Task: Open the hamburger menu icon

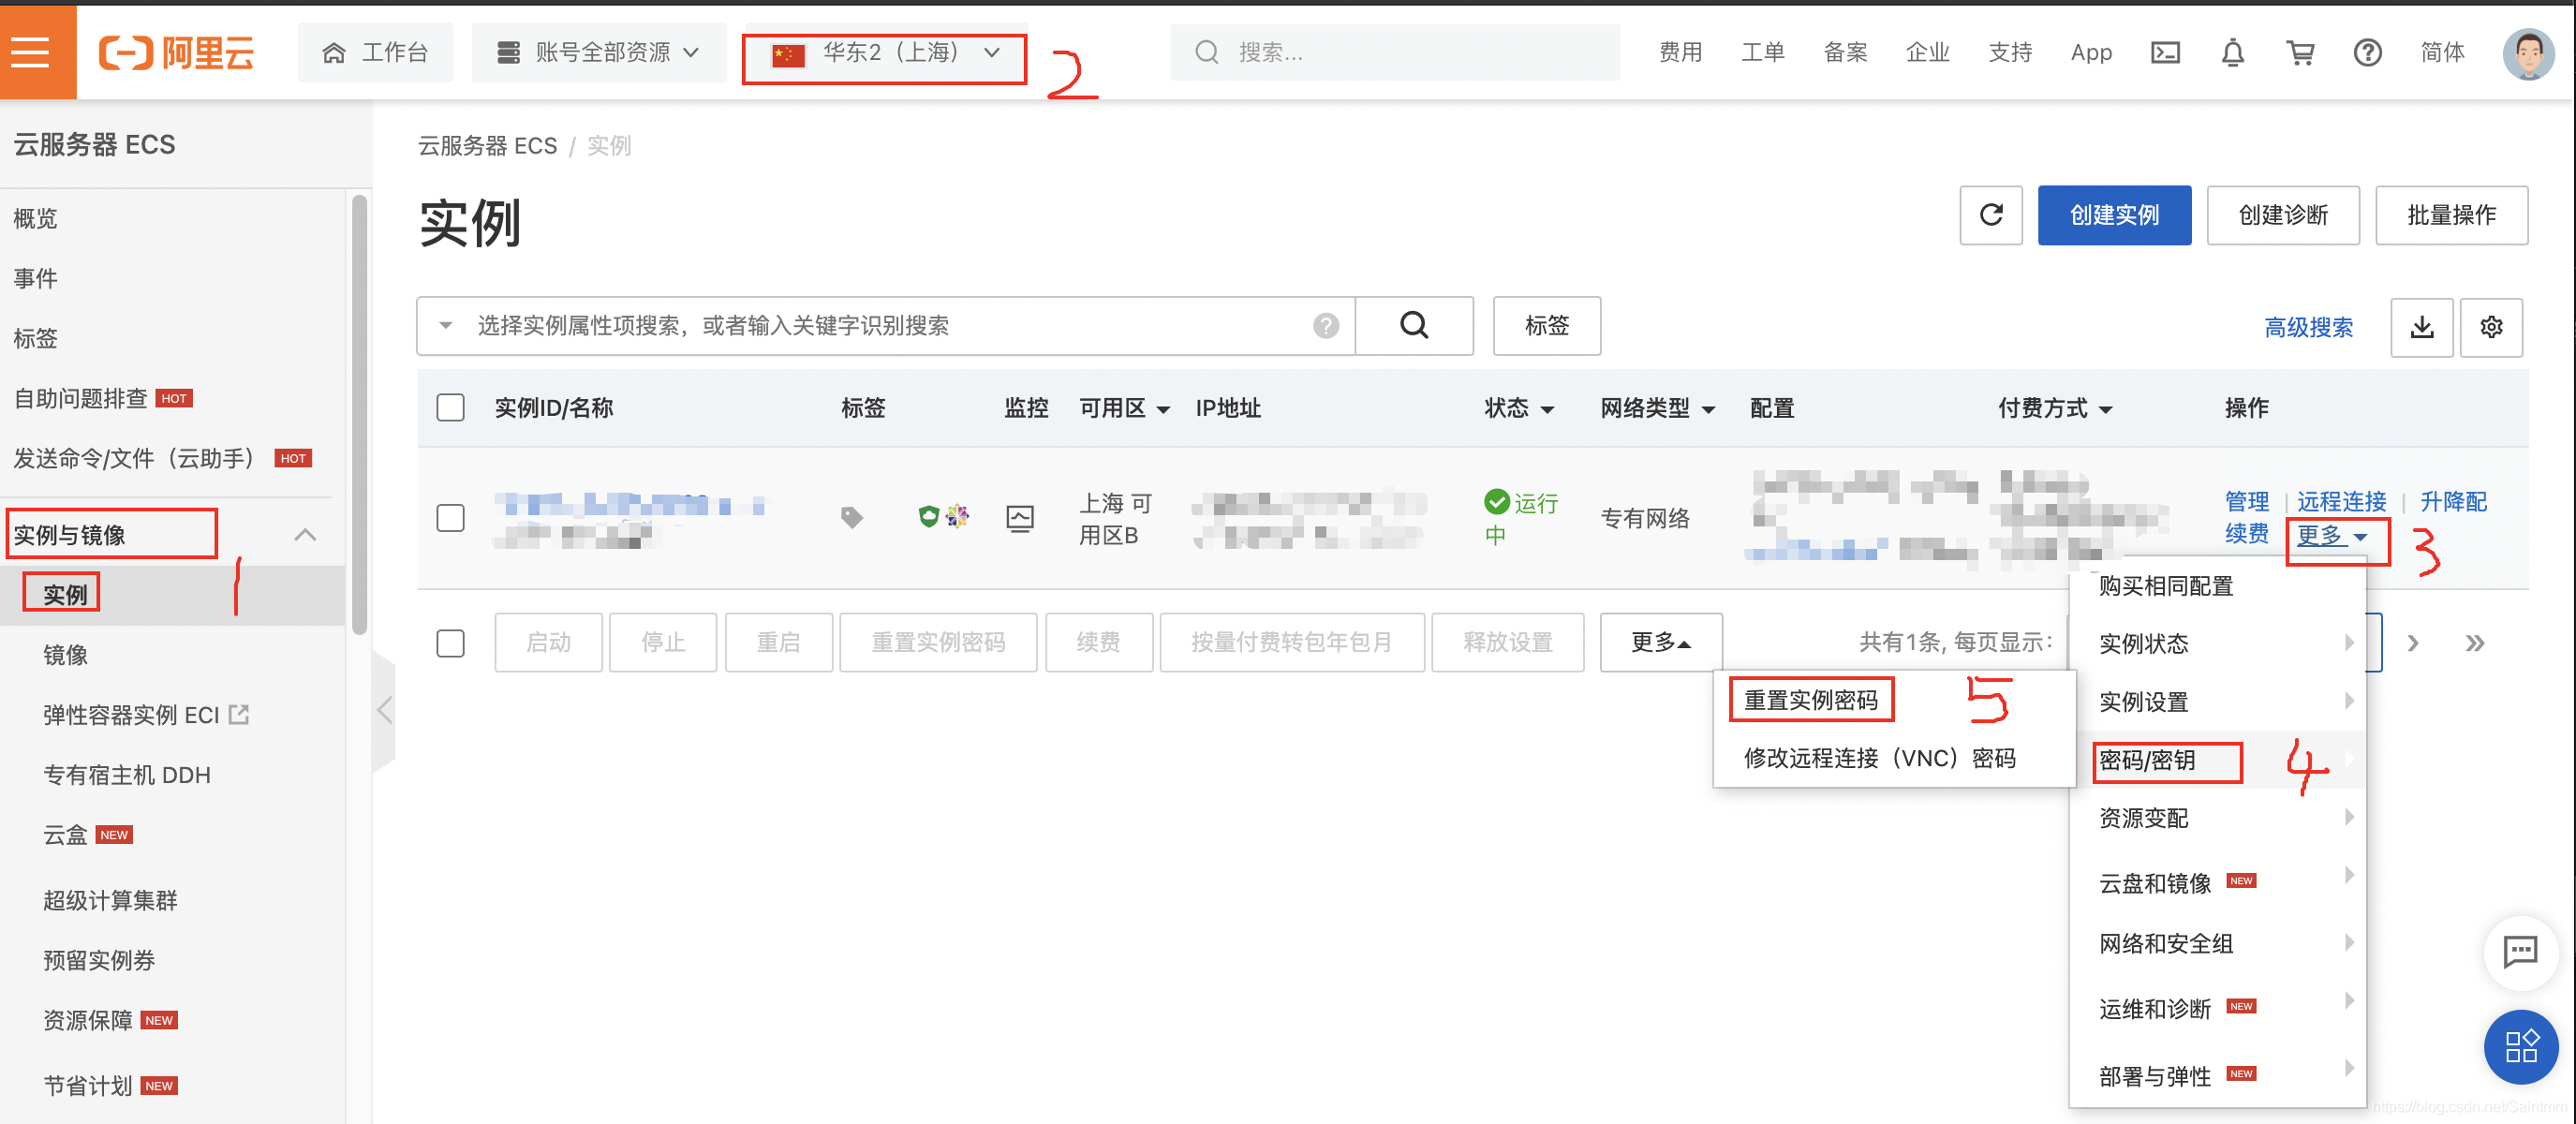Action: tap(32, 52)
